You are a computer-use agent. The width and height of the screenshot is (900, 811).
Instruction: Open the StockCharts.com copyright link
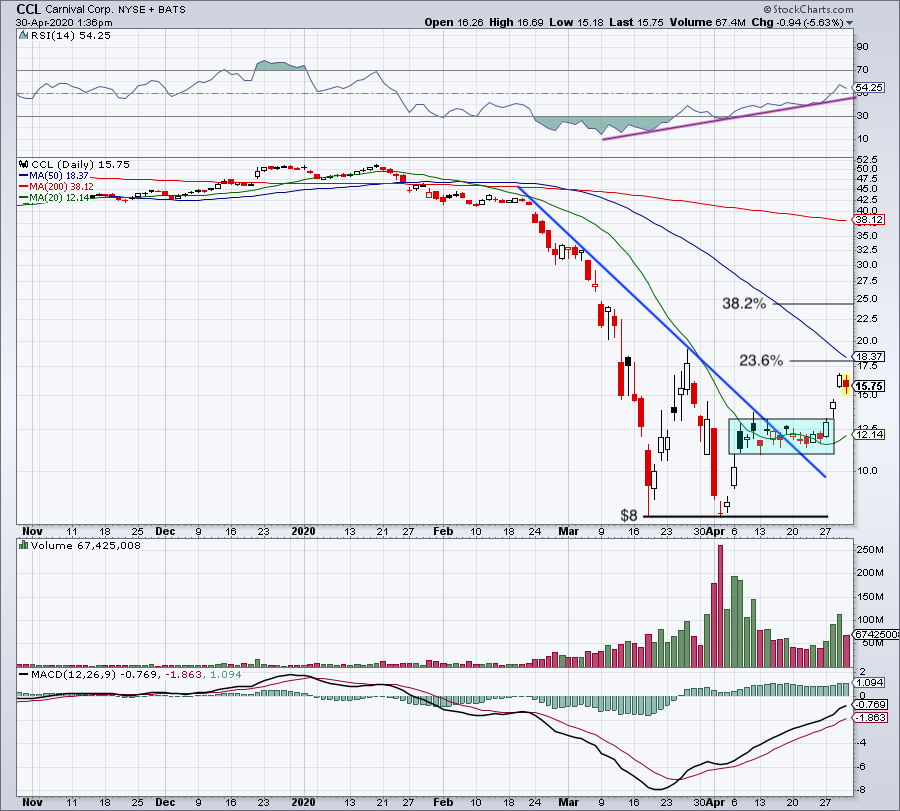pyautogui.click(x=809, y=9)
